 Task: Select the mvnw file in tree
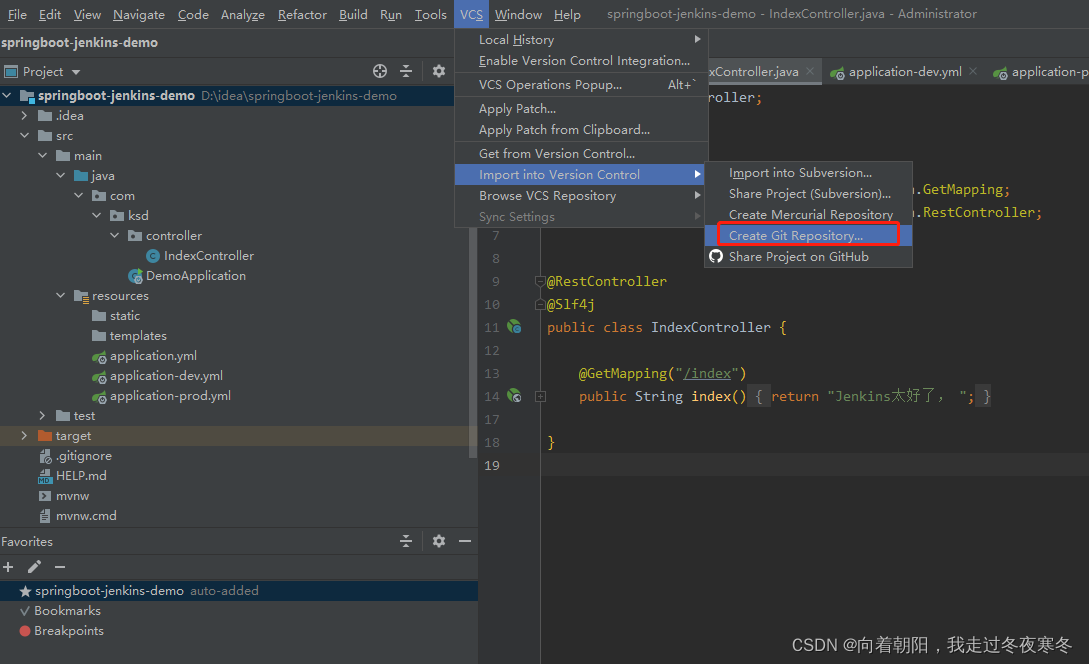pos(72,496)
